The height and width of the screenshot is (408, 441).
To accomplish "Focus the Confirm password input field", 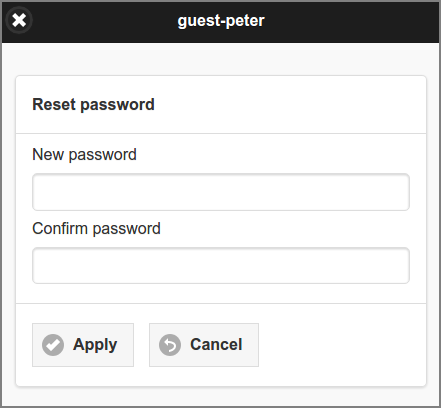I will point(221,266).
